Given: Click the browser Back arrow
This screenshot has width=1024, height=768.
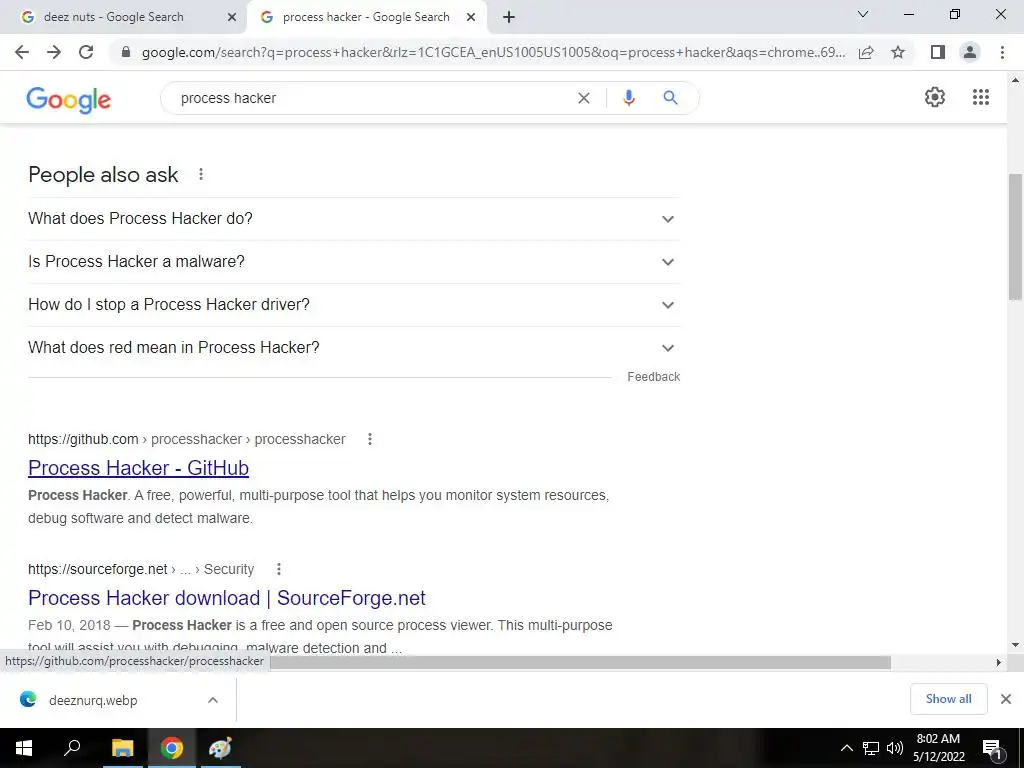Looking at the screenshot, I should 22,52.
